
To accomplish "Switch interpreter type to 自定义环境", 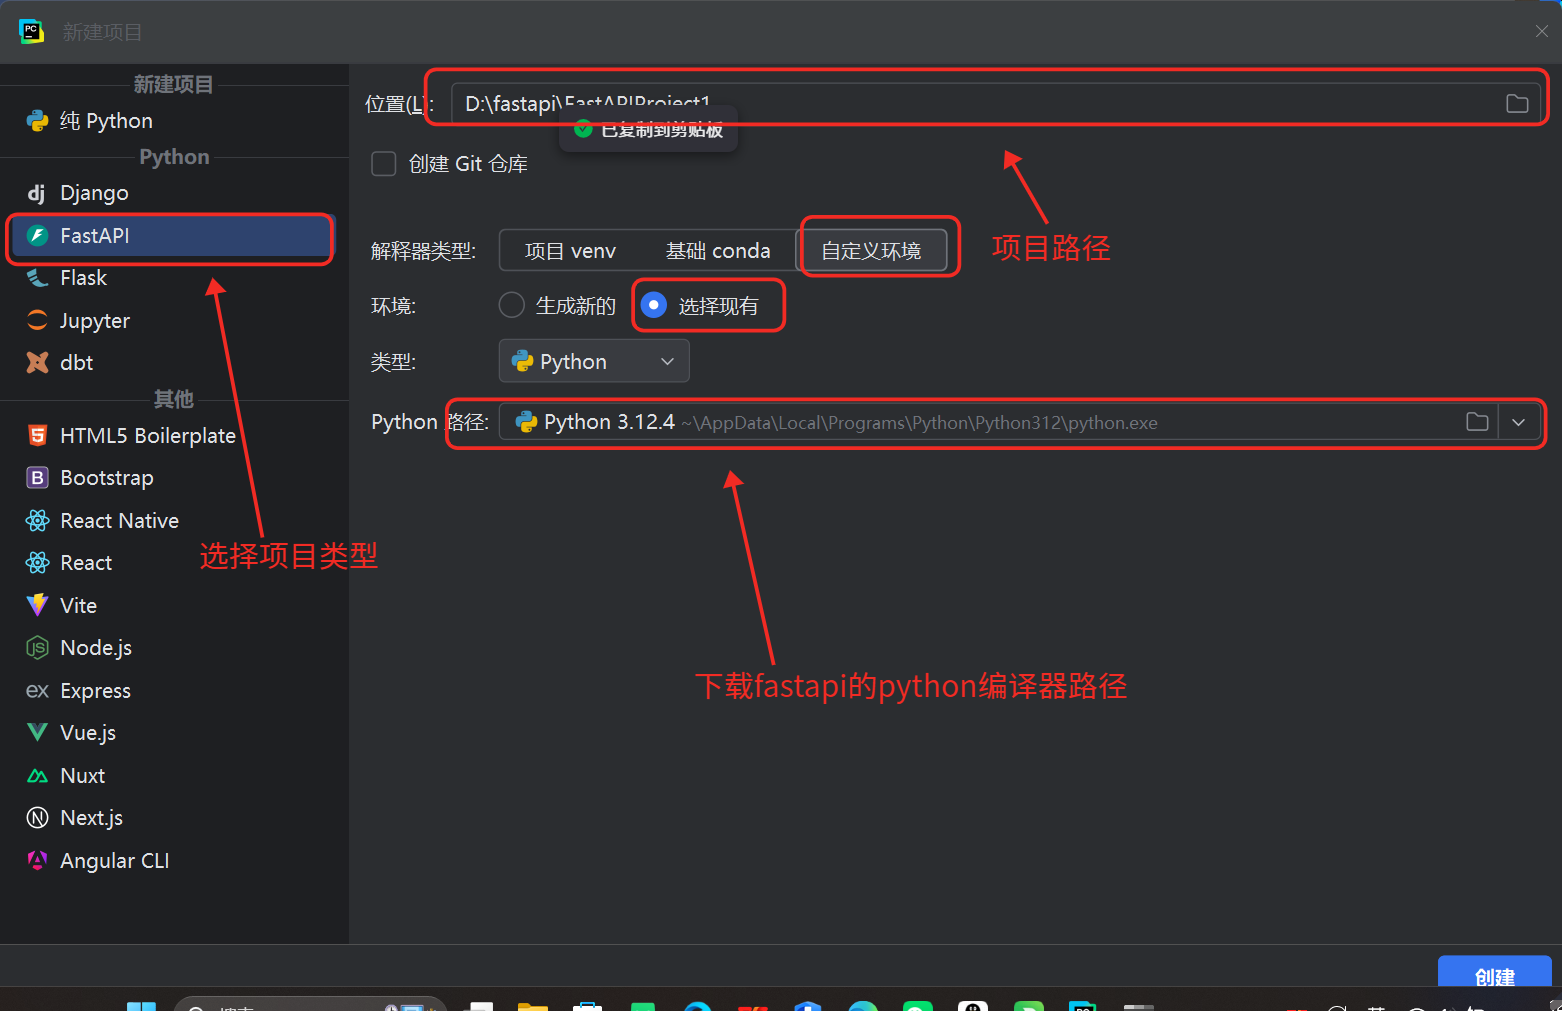I will click(x=871, y=251).
